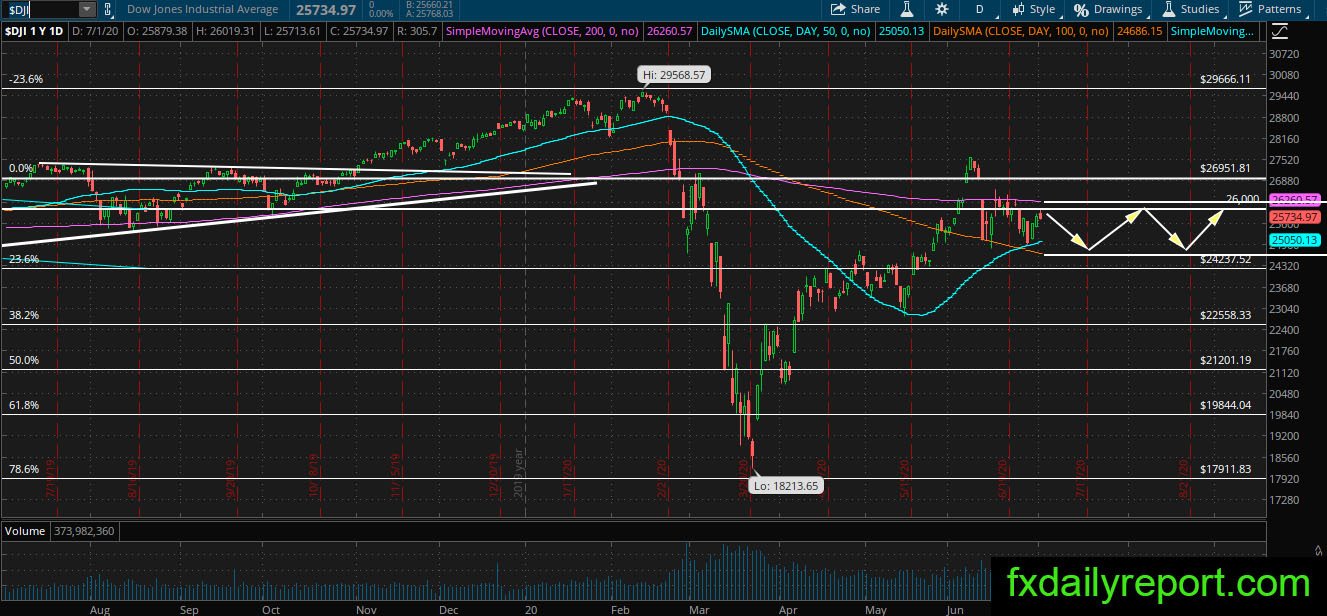Open the Studies menu

[x=1190, y=9]
